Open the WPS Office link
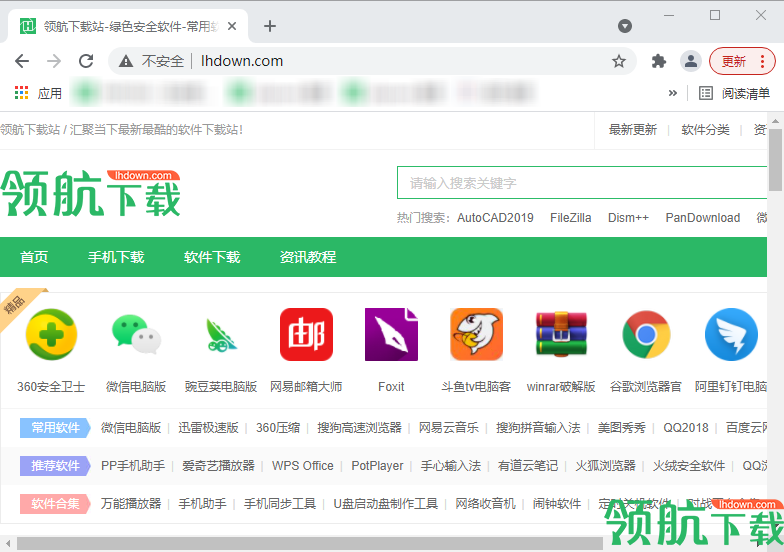The width and height of the screenshot is (784, 552). [x=303, y=466]
